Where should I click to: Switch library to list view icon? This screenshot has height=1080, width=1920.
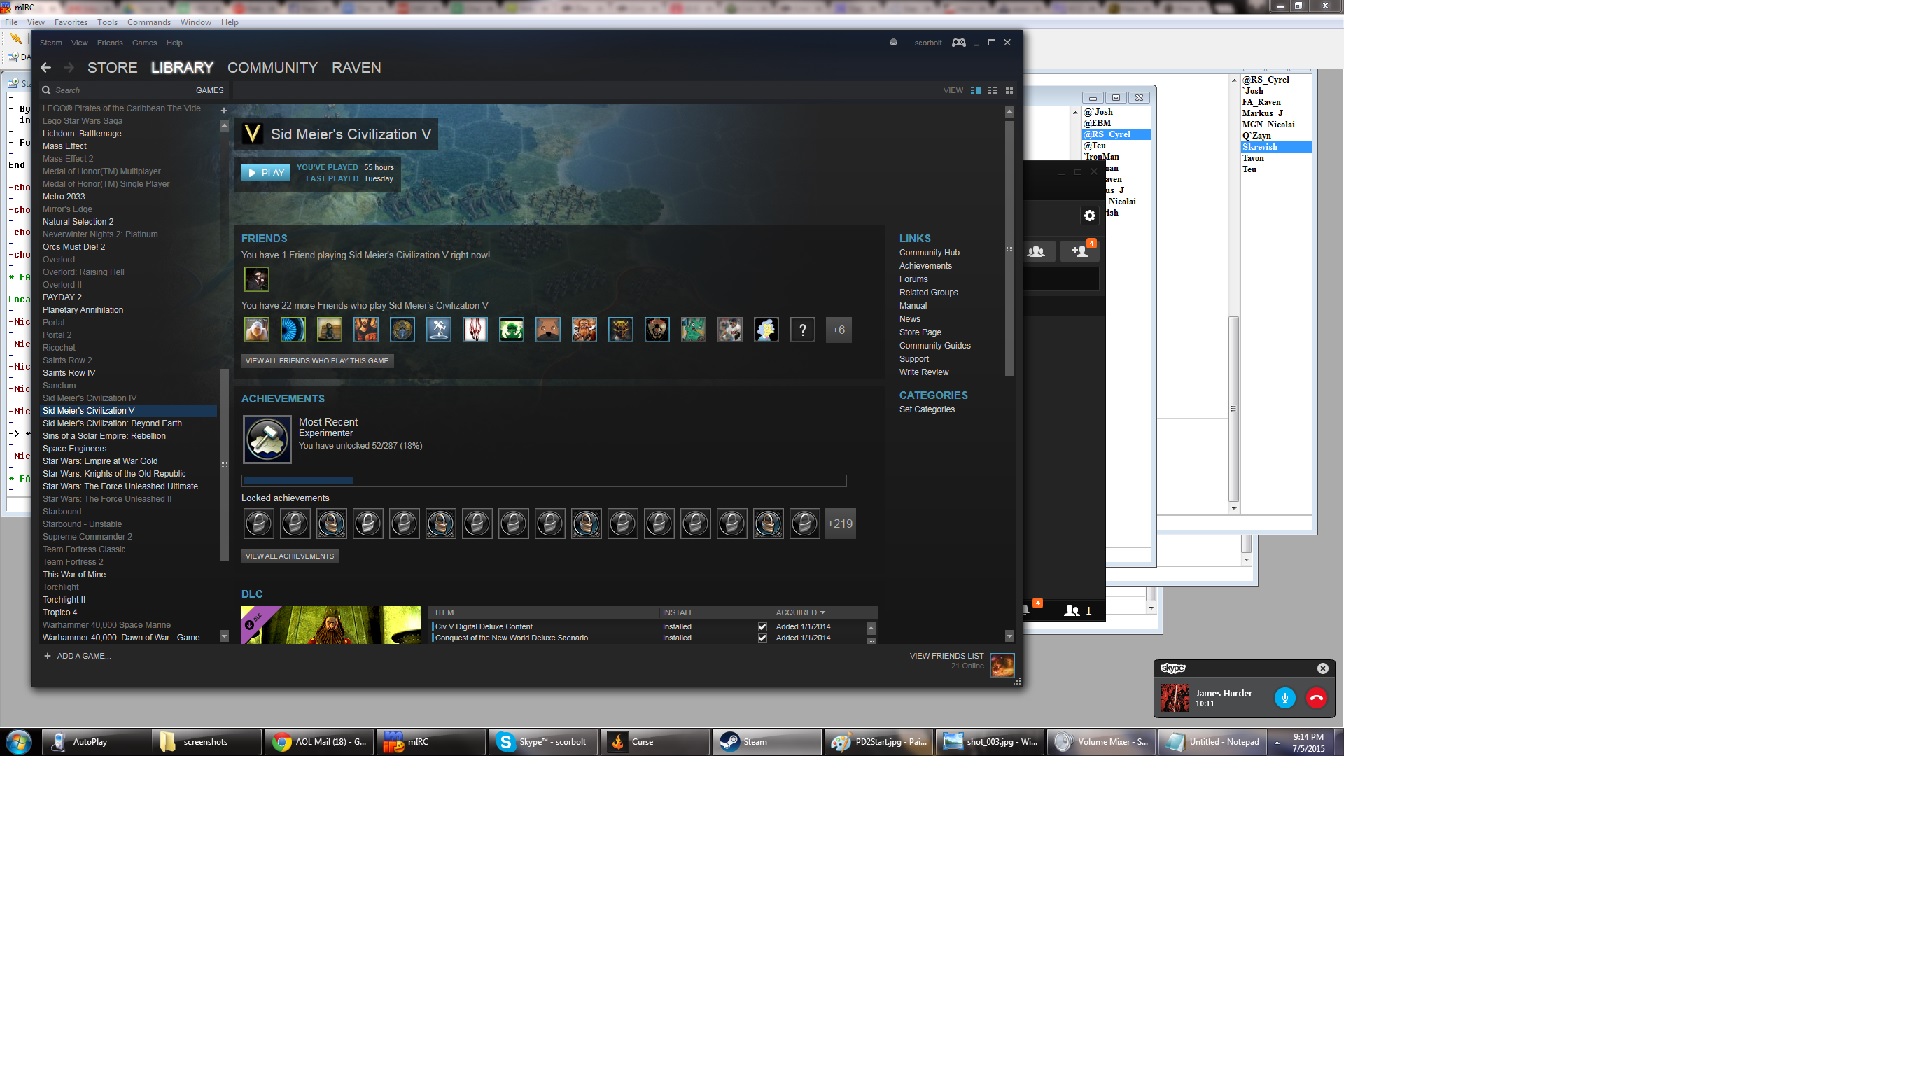pos(992,90)
